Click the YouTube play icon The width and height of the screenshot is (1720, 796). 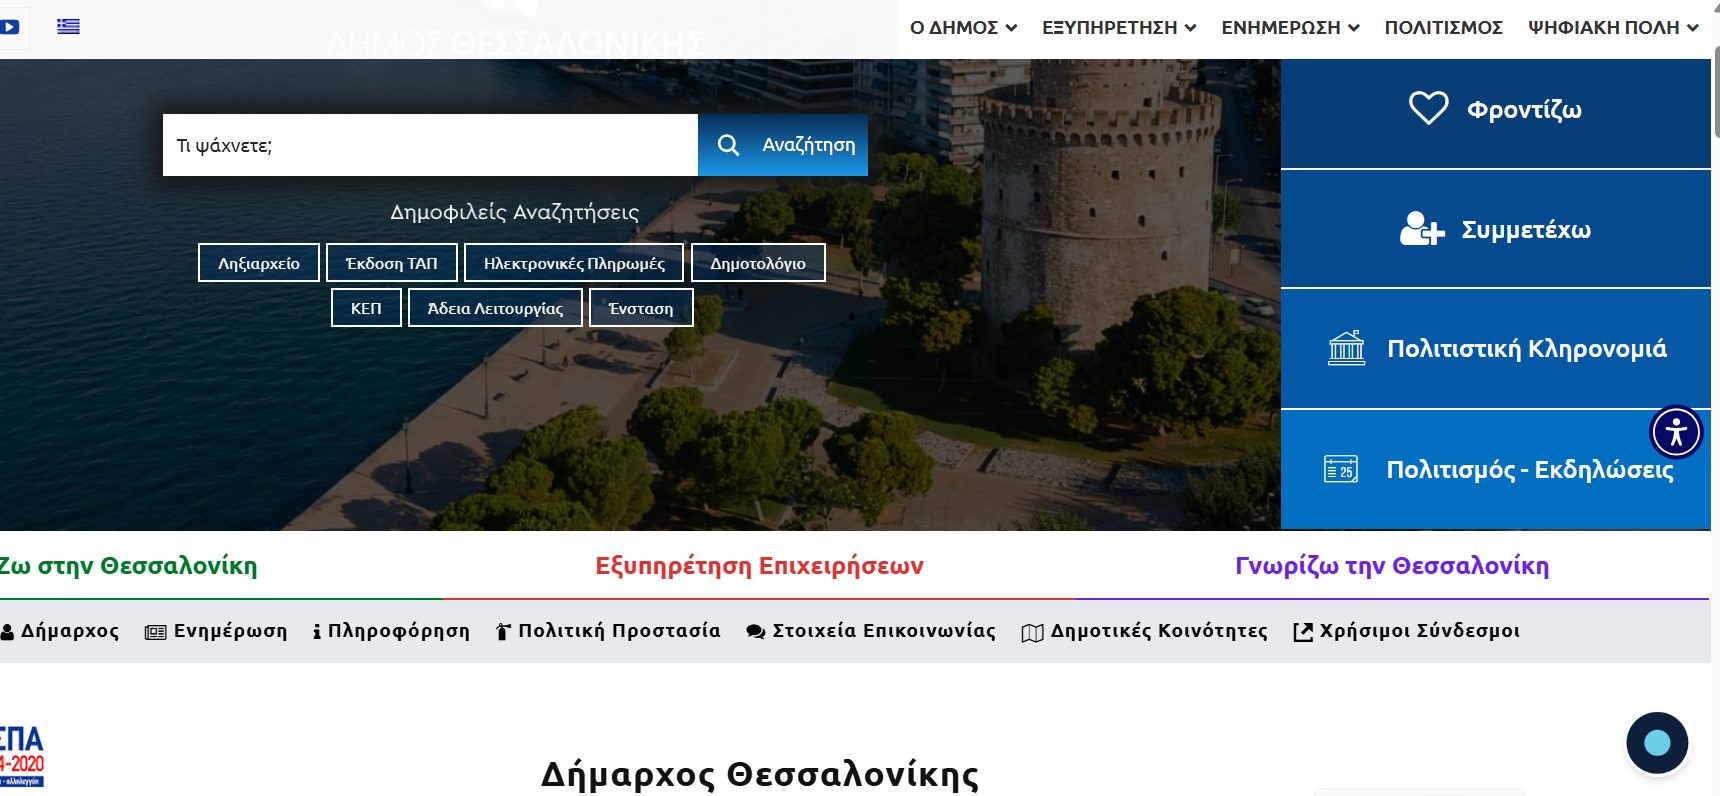10,27
